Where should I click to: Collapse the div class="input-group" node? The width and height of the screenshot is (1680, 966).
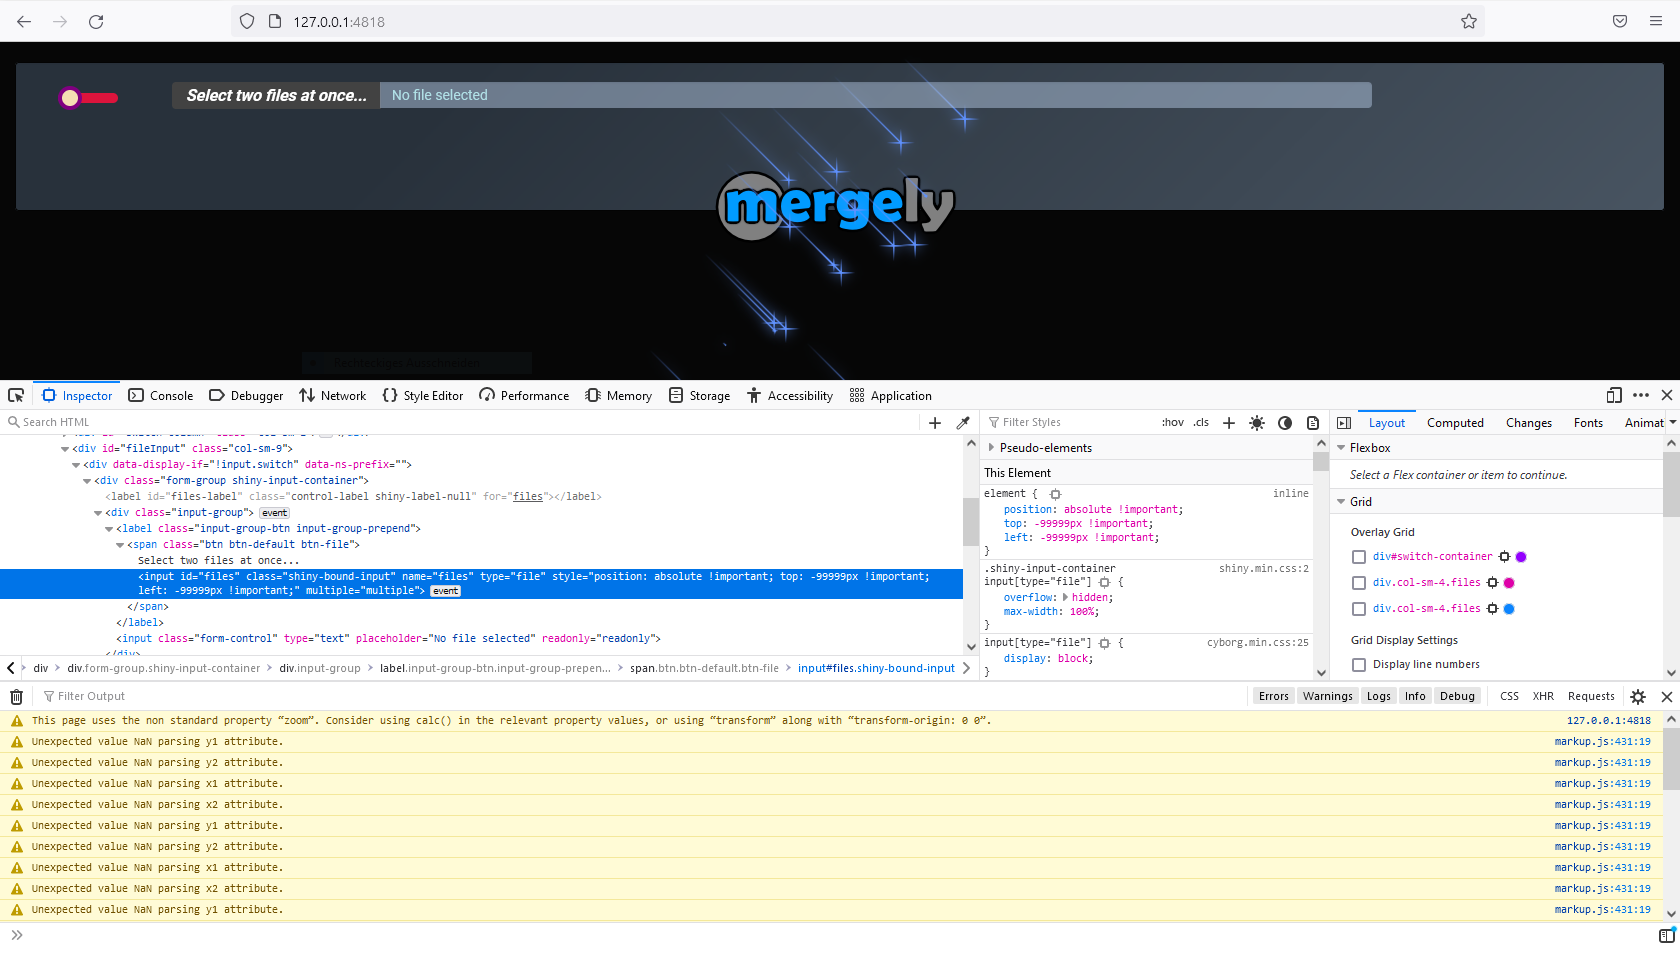98,513
